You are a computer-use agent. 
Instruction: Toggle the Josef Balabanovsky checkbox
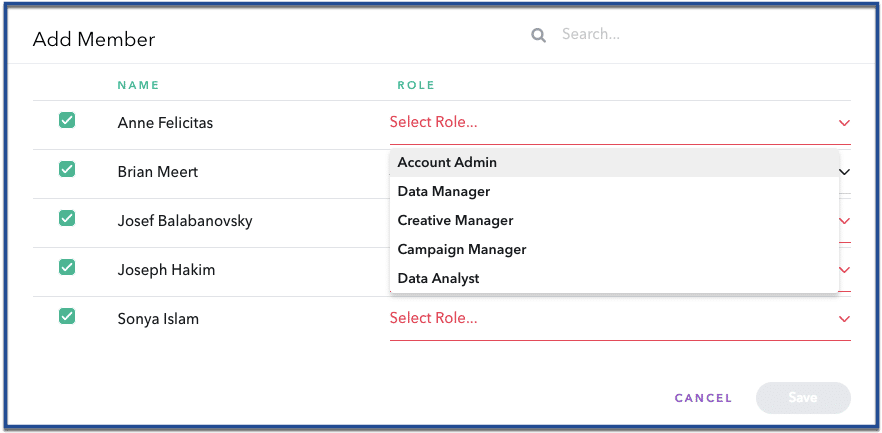[x=67, y=219]
